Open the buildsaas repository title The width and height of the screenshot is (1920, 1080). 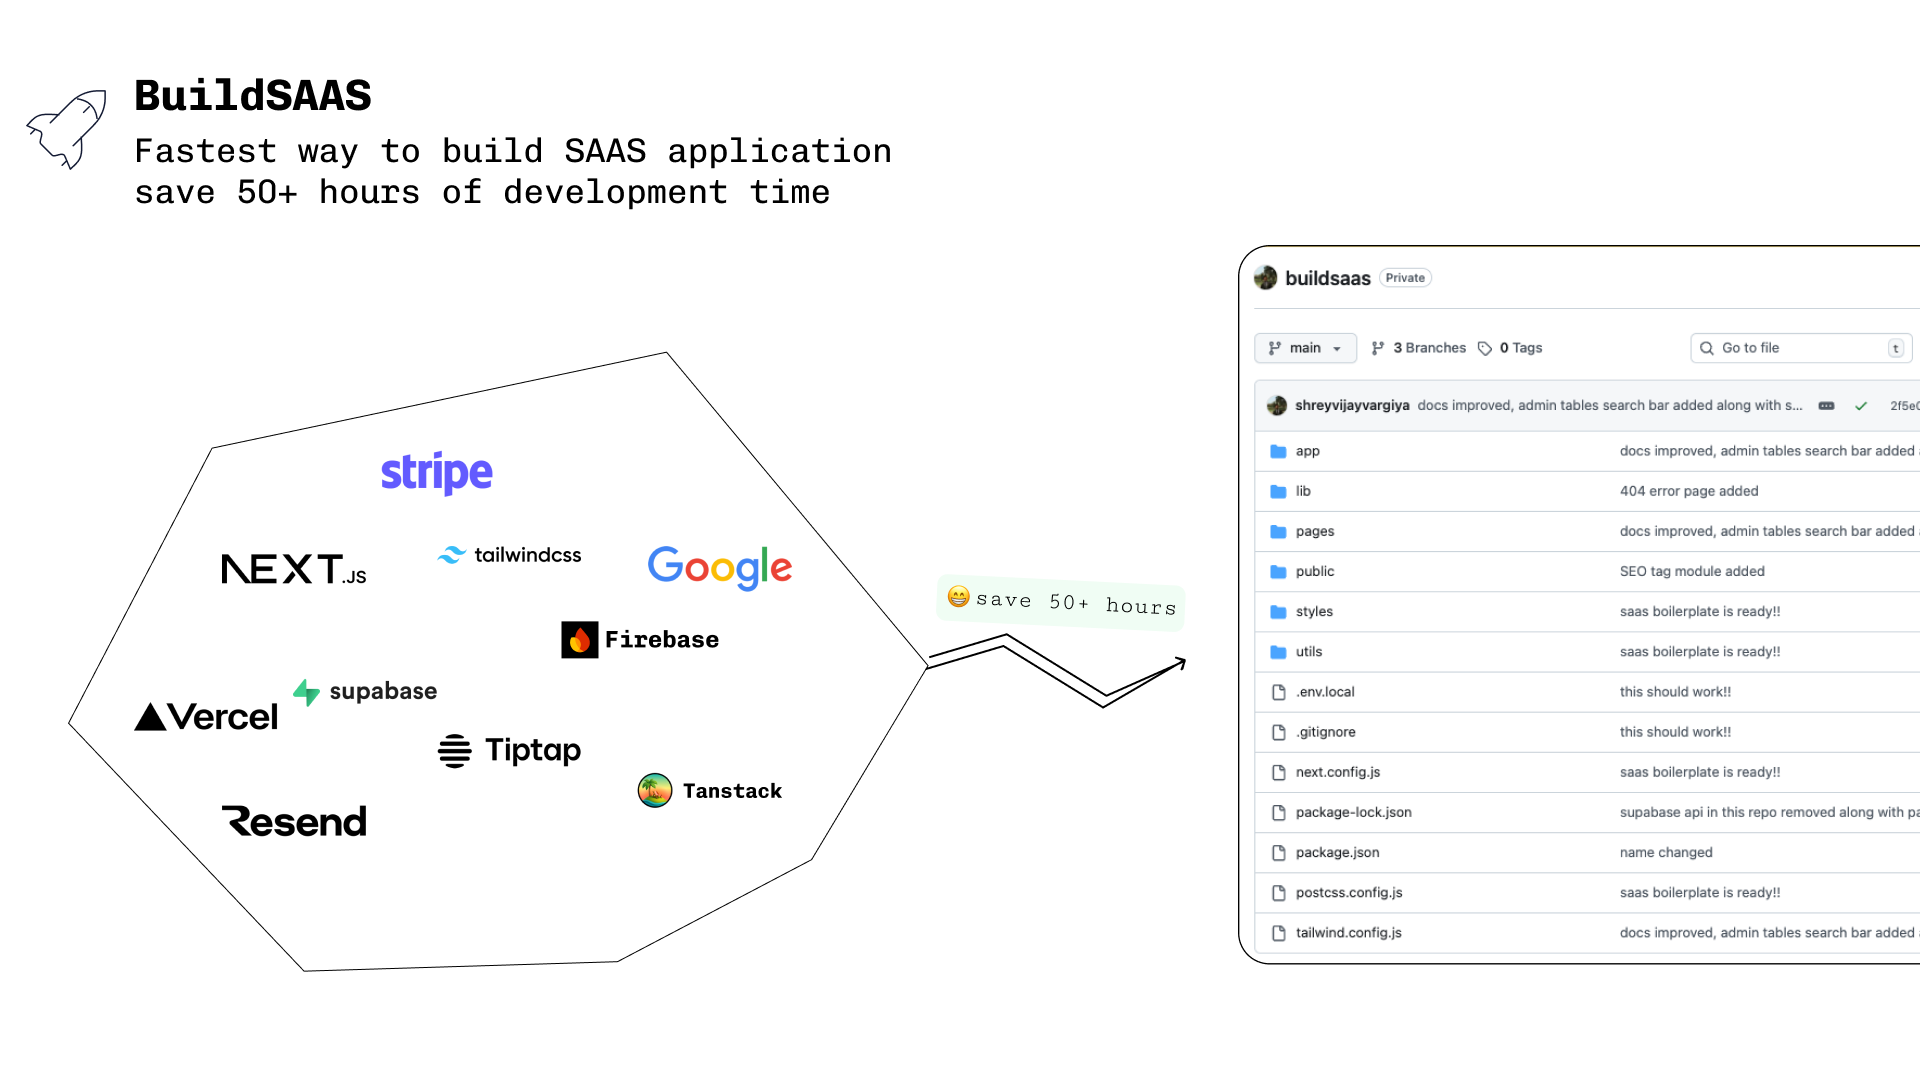pos(1327,277)
